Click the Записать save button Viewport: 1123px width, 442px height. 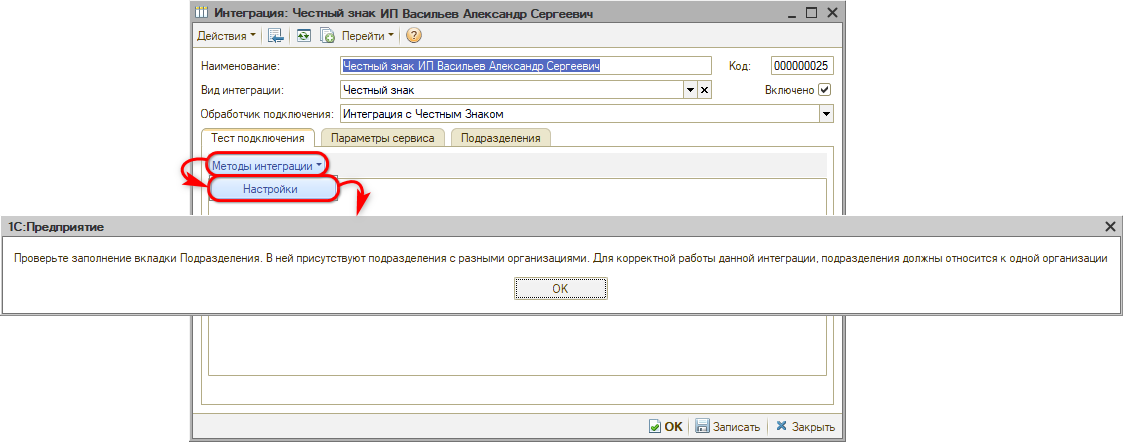point(728,426)
